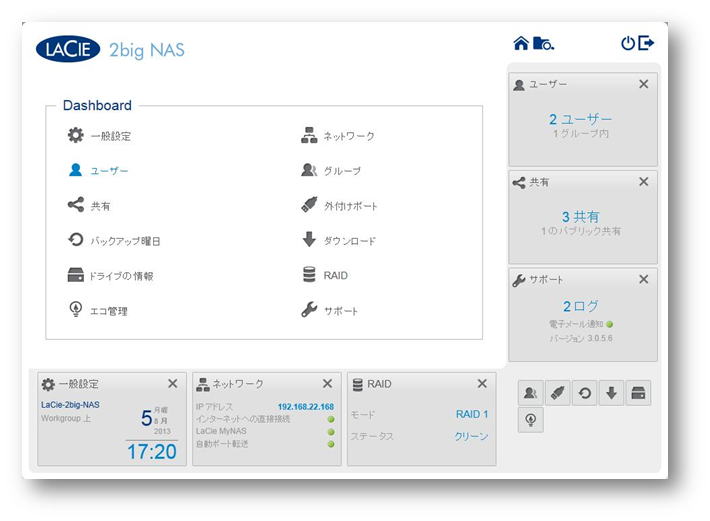Viewport: 710px width, 521px height.
Task: Click the 2big NAS product title
Action: tap(147, 50)
